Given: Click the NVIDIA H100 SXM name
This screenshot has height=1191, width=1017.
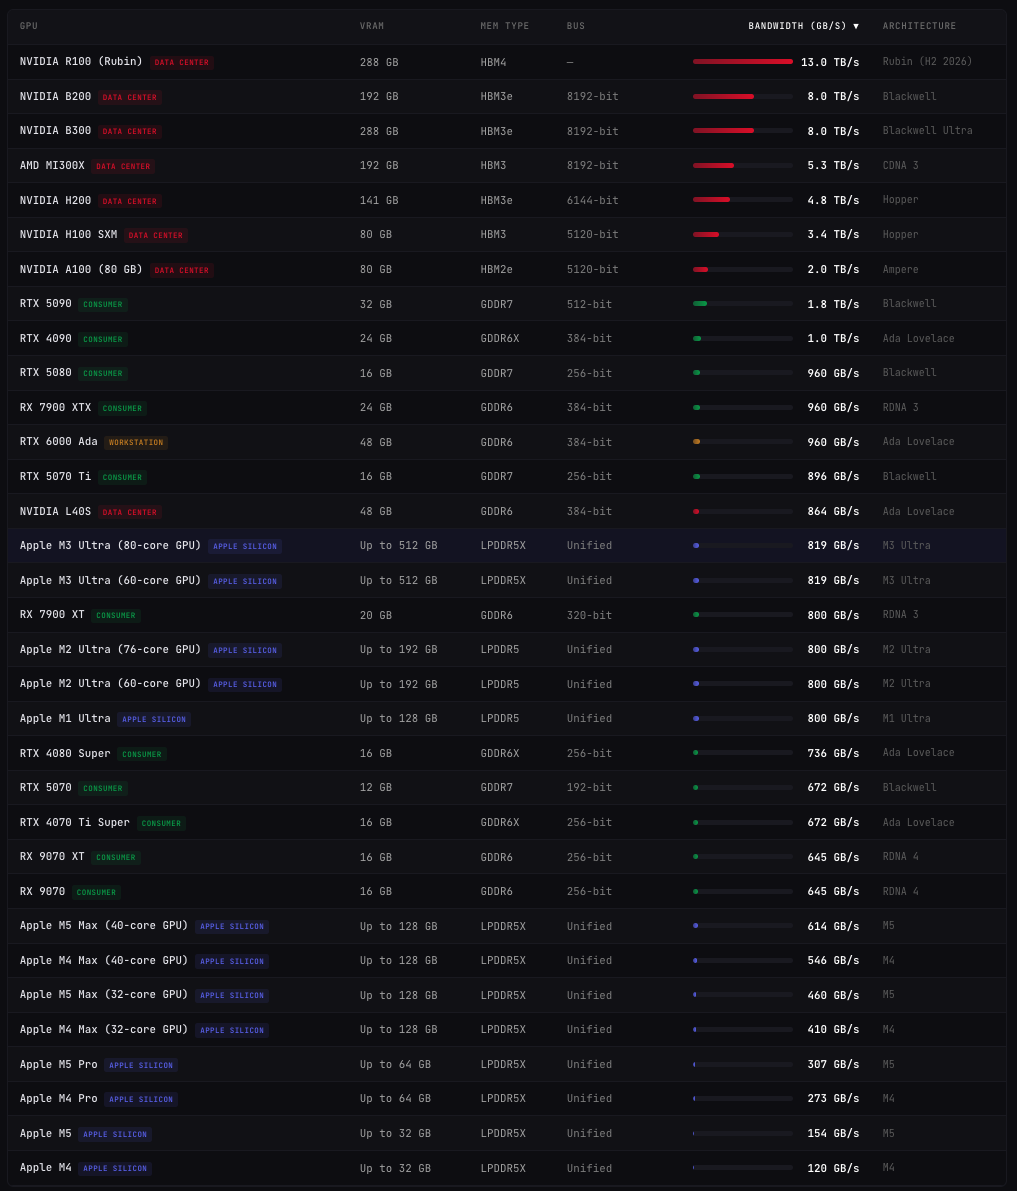Looking at the screenshot, I should (x=68, y=235).
